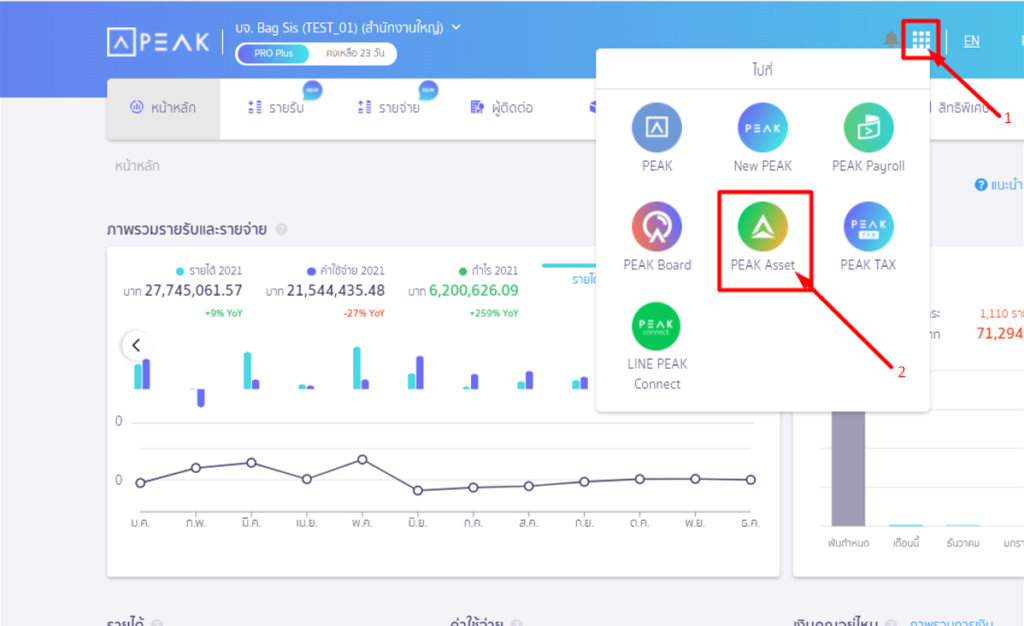The width and height of the screenshot is (1024, 626).
Task: Click the ก.ย. month label on the chart
Action: (584, 524)
